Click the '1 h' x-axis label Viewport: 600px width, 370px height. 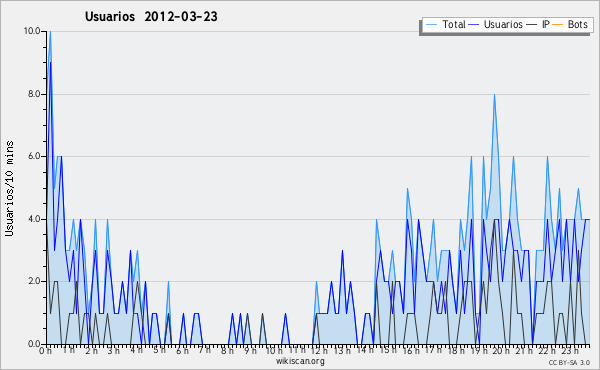(68, 350)
